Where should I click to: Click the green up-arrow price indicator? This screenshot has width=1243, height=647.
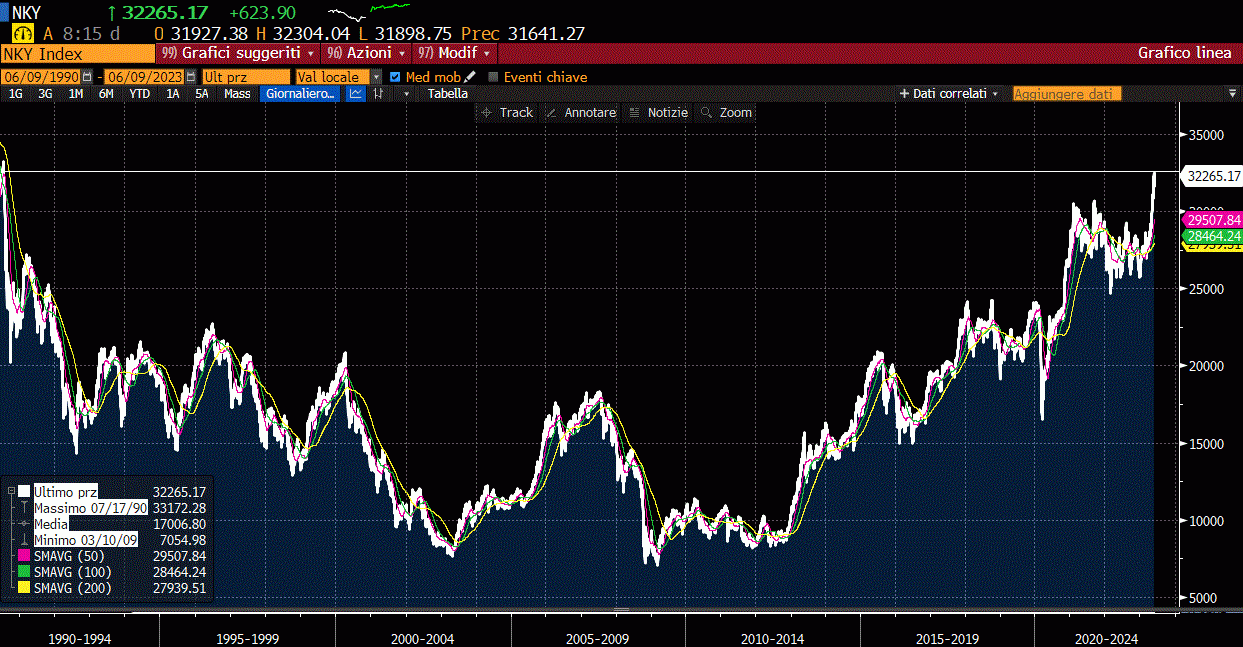(x=111, y=13)
